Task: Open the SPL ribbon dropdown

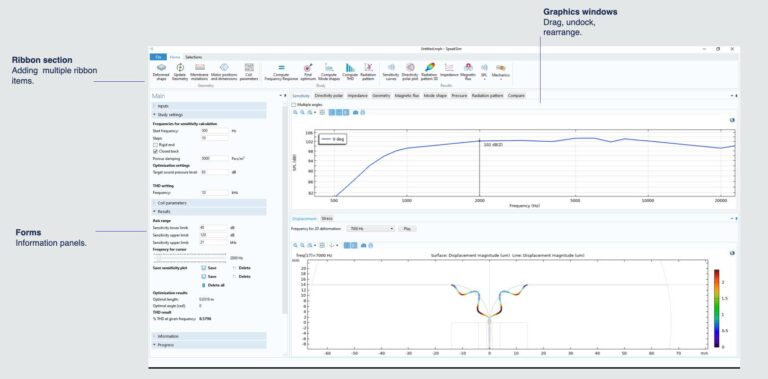Action: point(484,71)
